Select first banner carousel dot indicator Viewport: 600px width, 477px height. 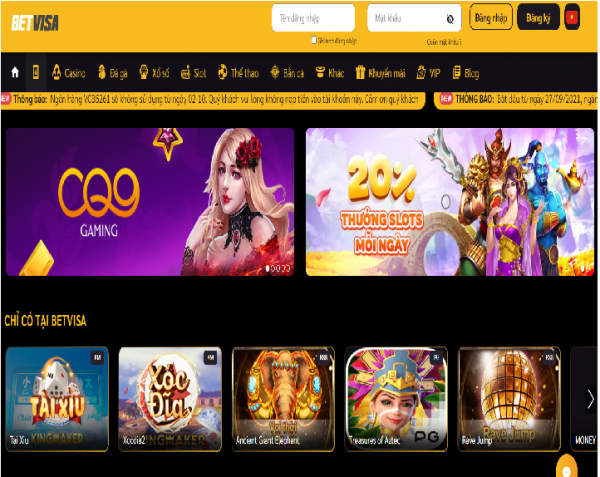(x=268, y=269)
